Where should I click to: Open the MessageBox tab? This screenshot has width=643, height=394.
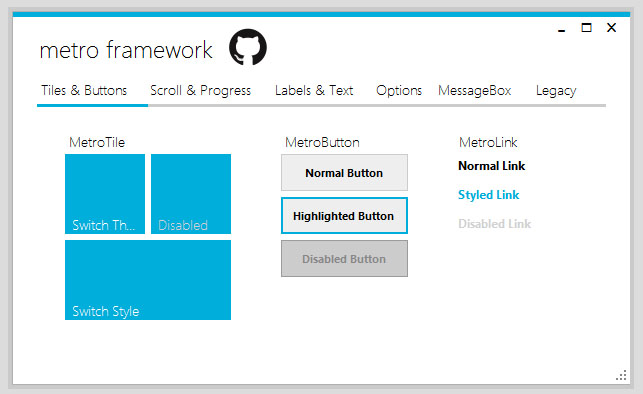tap(474, 90)
